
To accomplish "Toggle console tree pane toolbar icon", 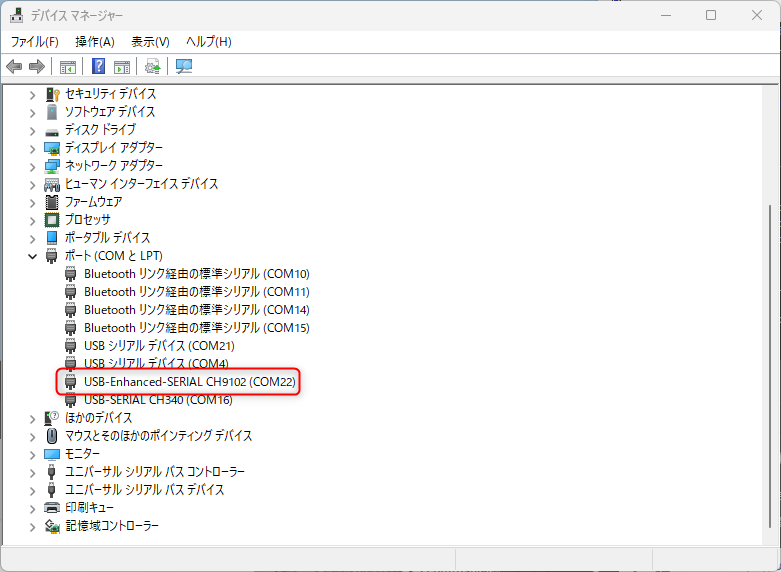I will click(x=68, y=66).
